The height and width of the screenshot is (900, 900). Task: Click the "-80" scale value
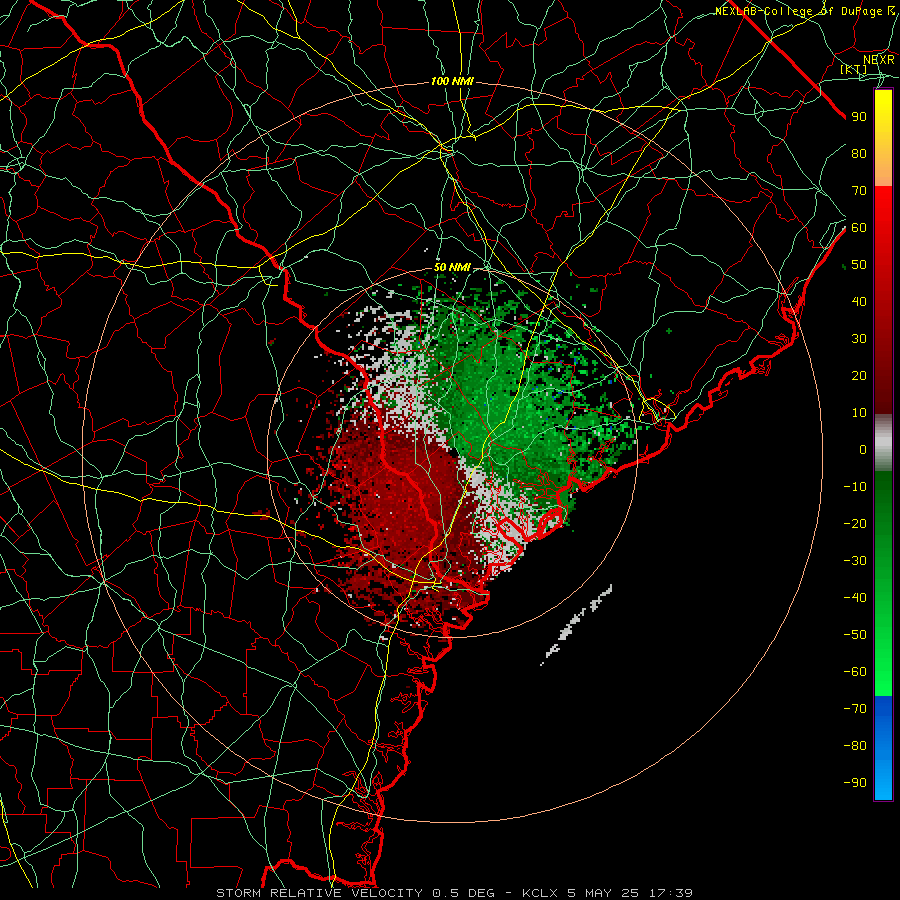click(x=855, y=746)
